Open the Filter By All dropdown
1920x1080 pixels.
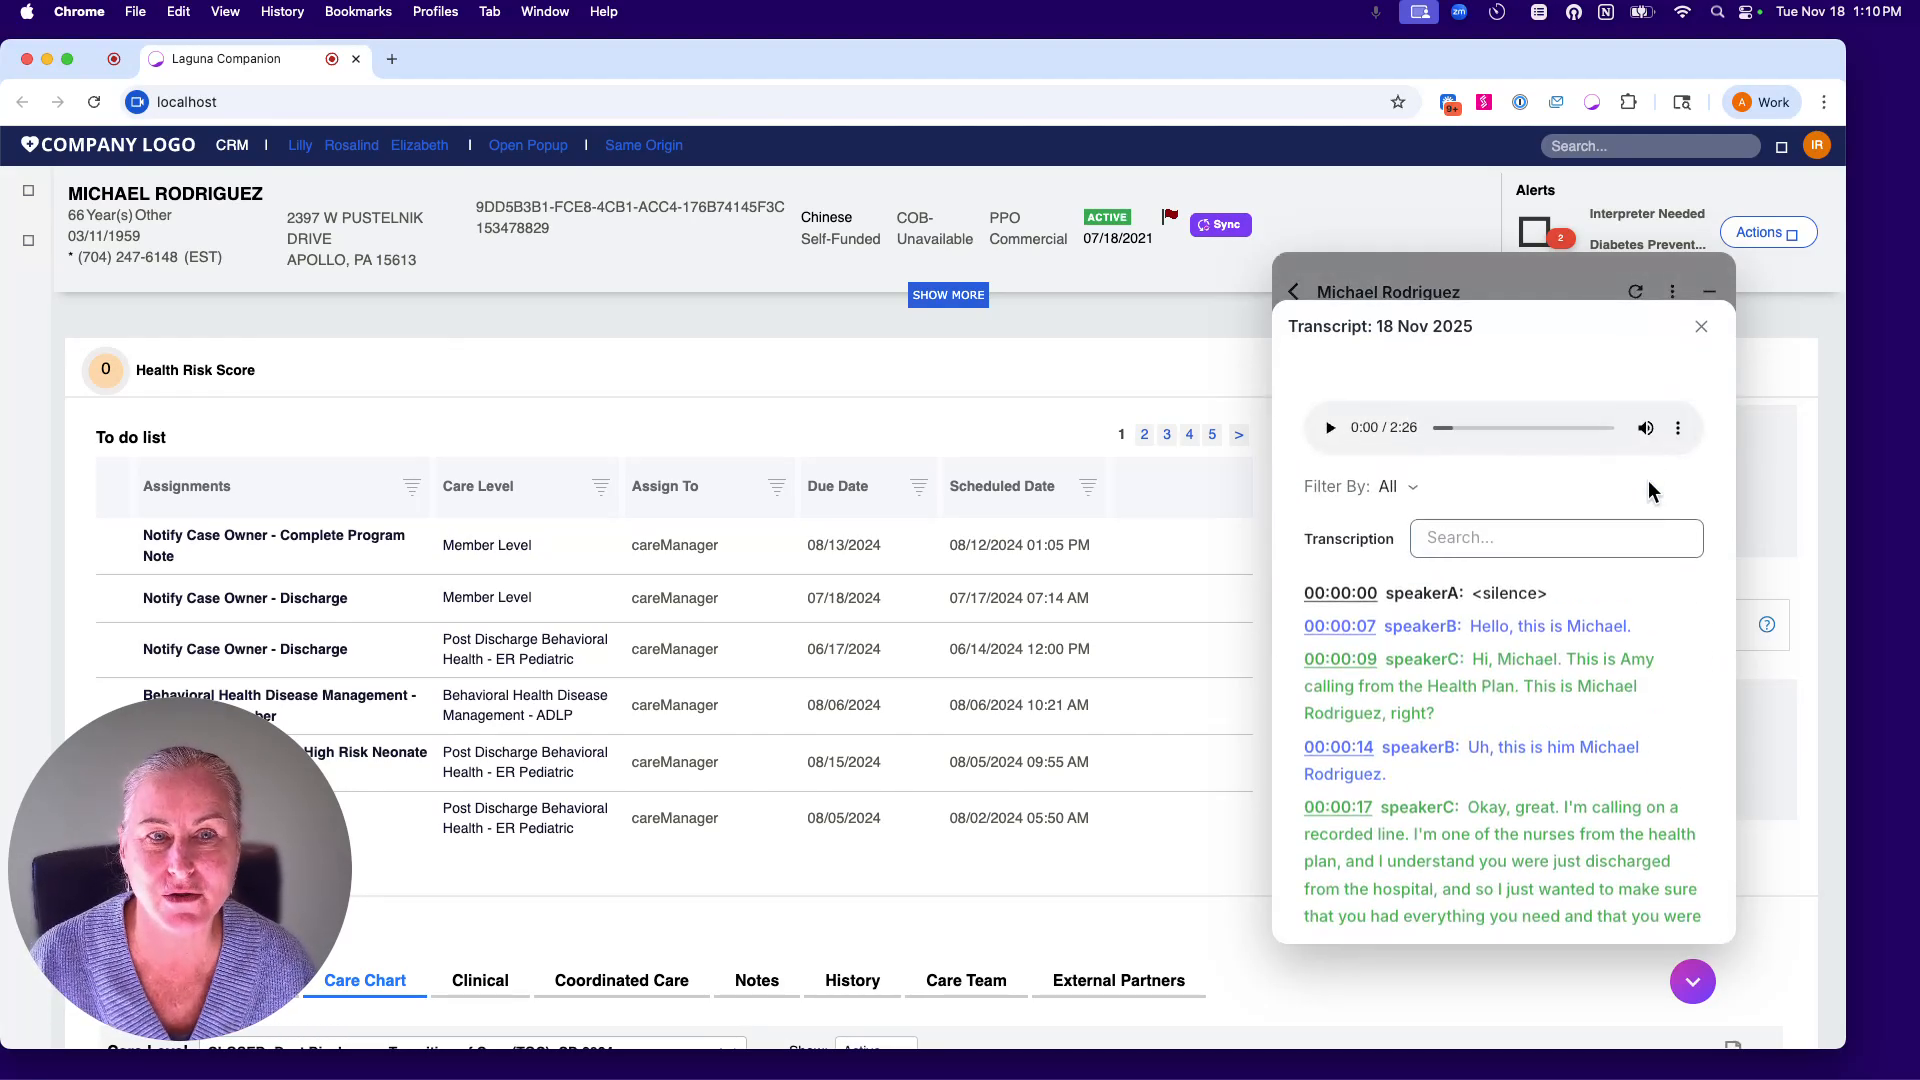coord(1396,487)
